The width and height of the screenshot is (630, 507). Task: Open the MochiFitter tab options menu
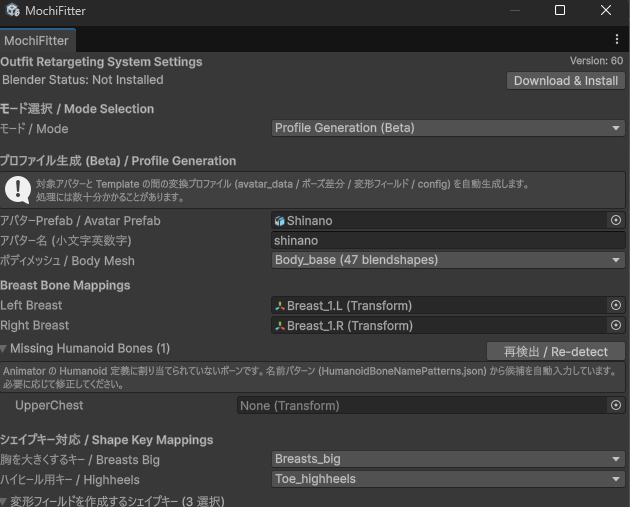[617, 39]
